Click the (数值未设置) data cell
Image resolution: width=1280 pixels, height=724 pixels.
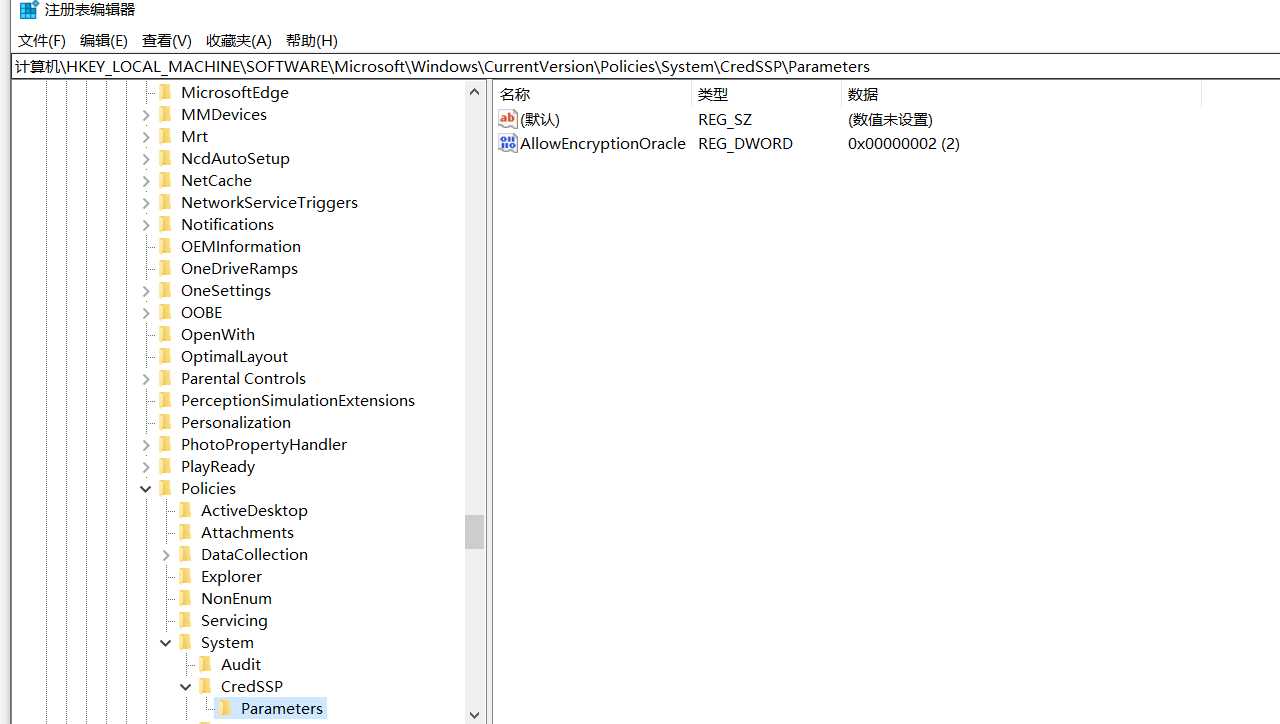890,119
